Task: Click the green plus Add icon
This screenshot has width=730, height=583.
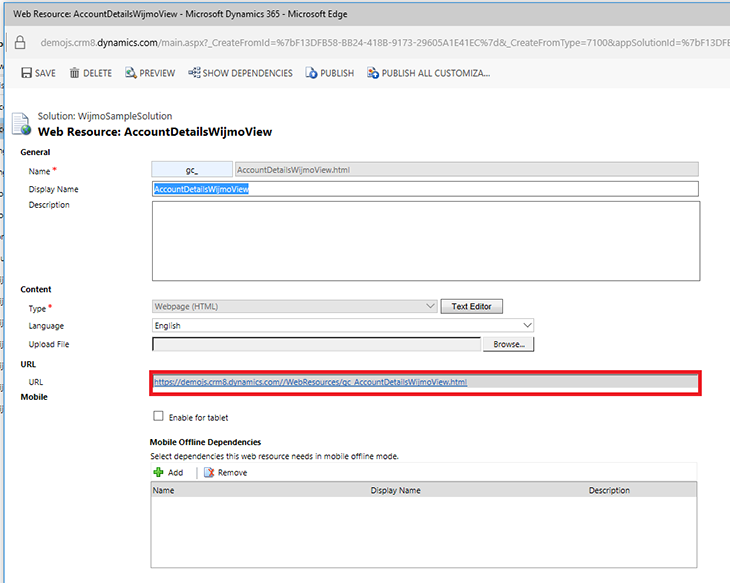Action: (158, 472)
